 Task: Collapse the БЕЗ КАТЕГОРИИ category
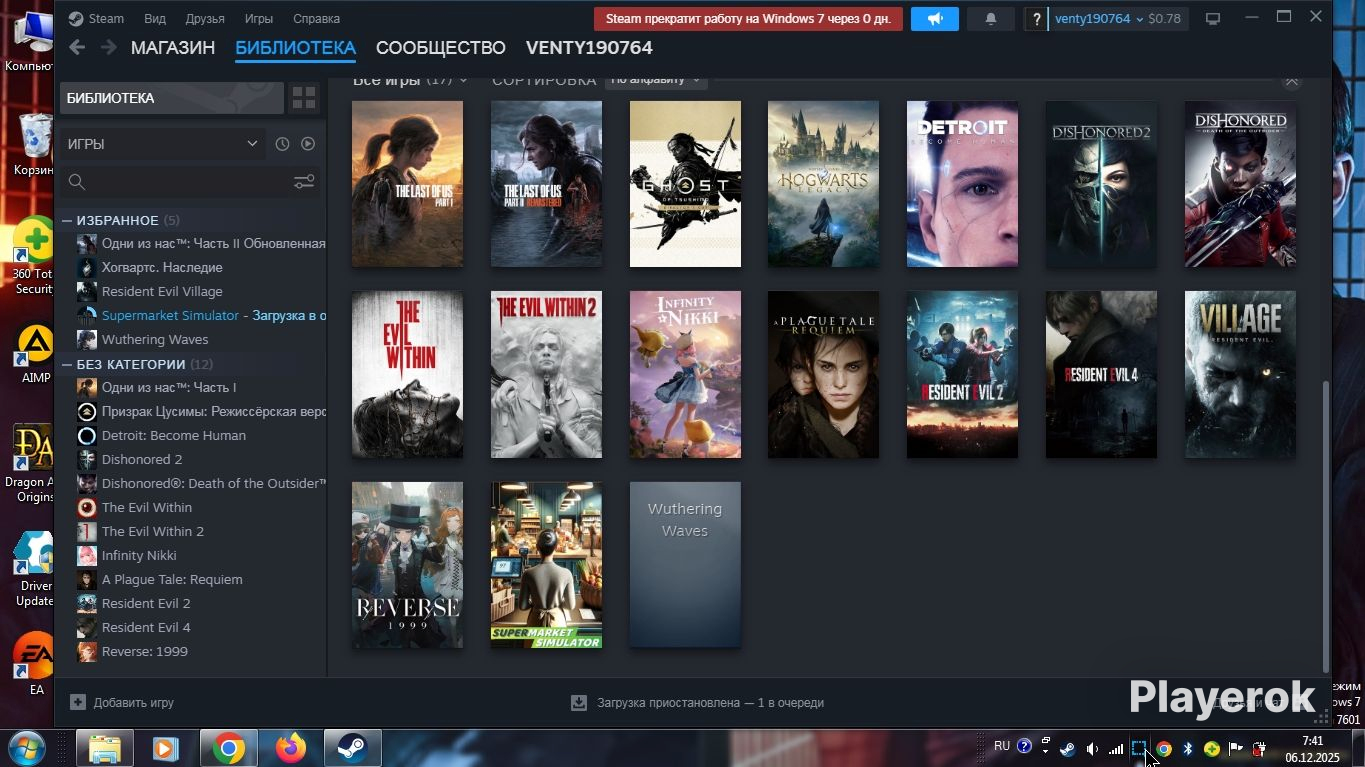(67, 364)
